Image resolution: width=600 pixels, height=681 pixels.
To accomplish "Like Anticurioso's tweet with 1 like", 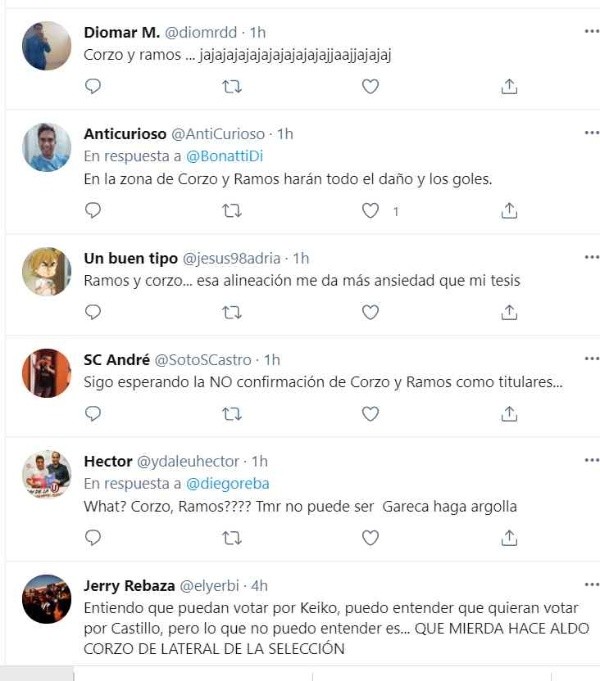I will pyautogui.click(x=371, y=211).
